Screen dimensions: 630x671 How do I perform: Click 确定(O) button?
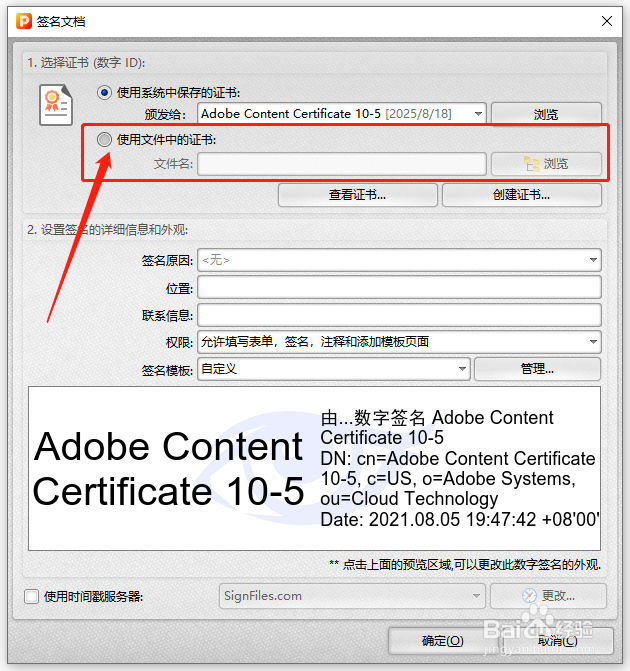[x=443, y=641]
